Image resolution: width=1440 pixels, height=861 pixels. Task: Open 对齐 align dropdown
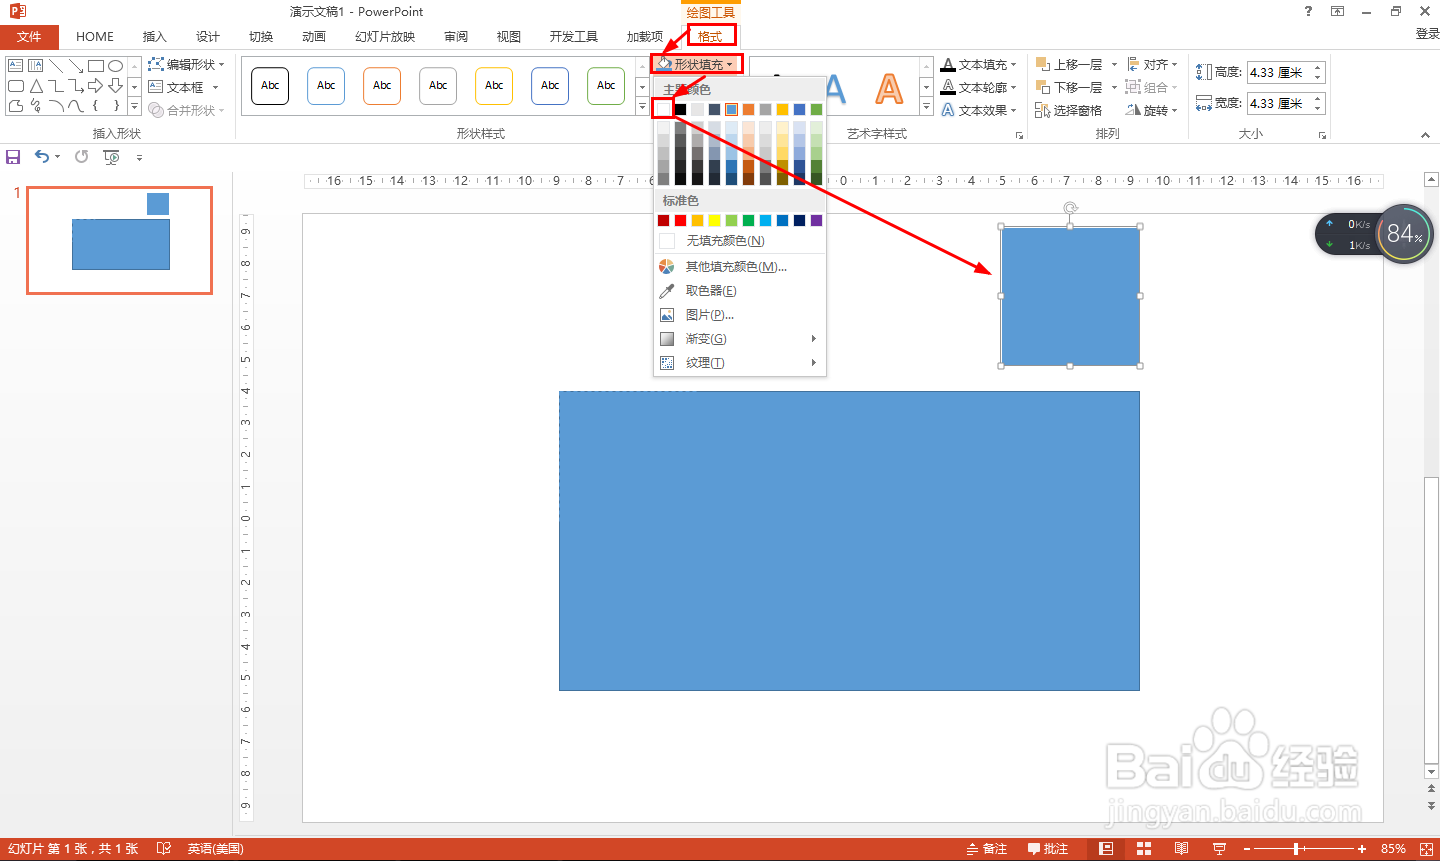coord(1152,64)
